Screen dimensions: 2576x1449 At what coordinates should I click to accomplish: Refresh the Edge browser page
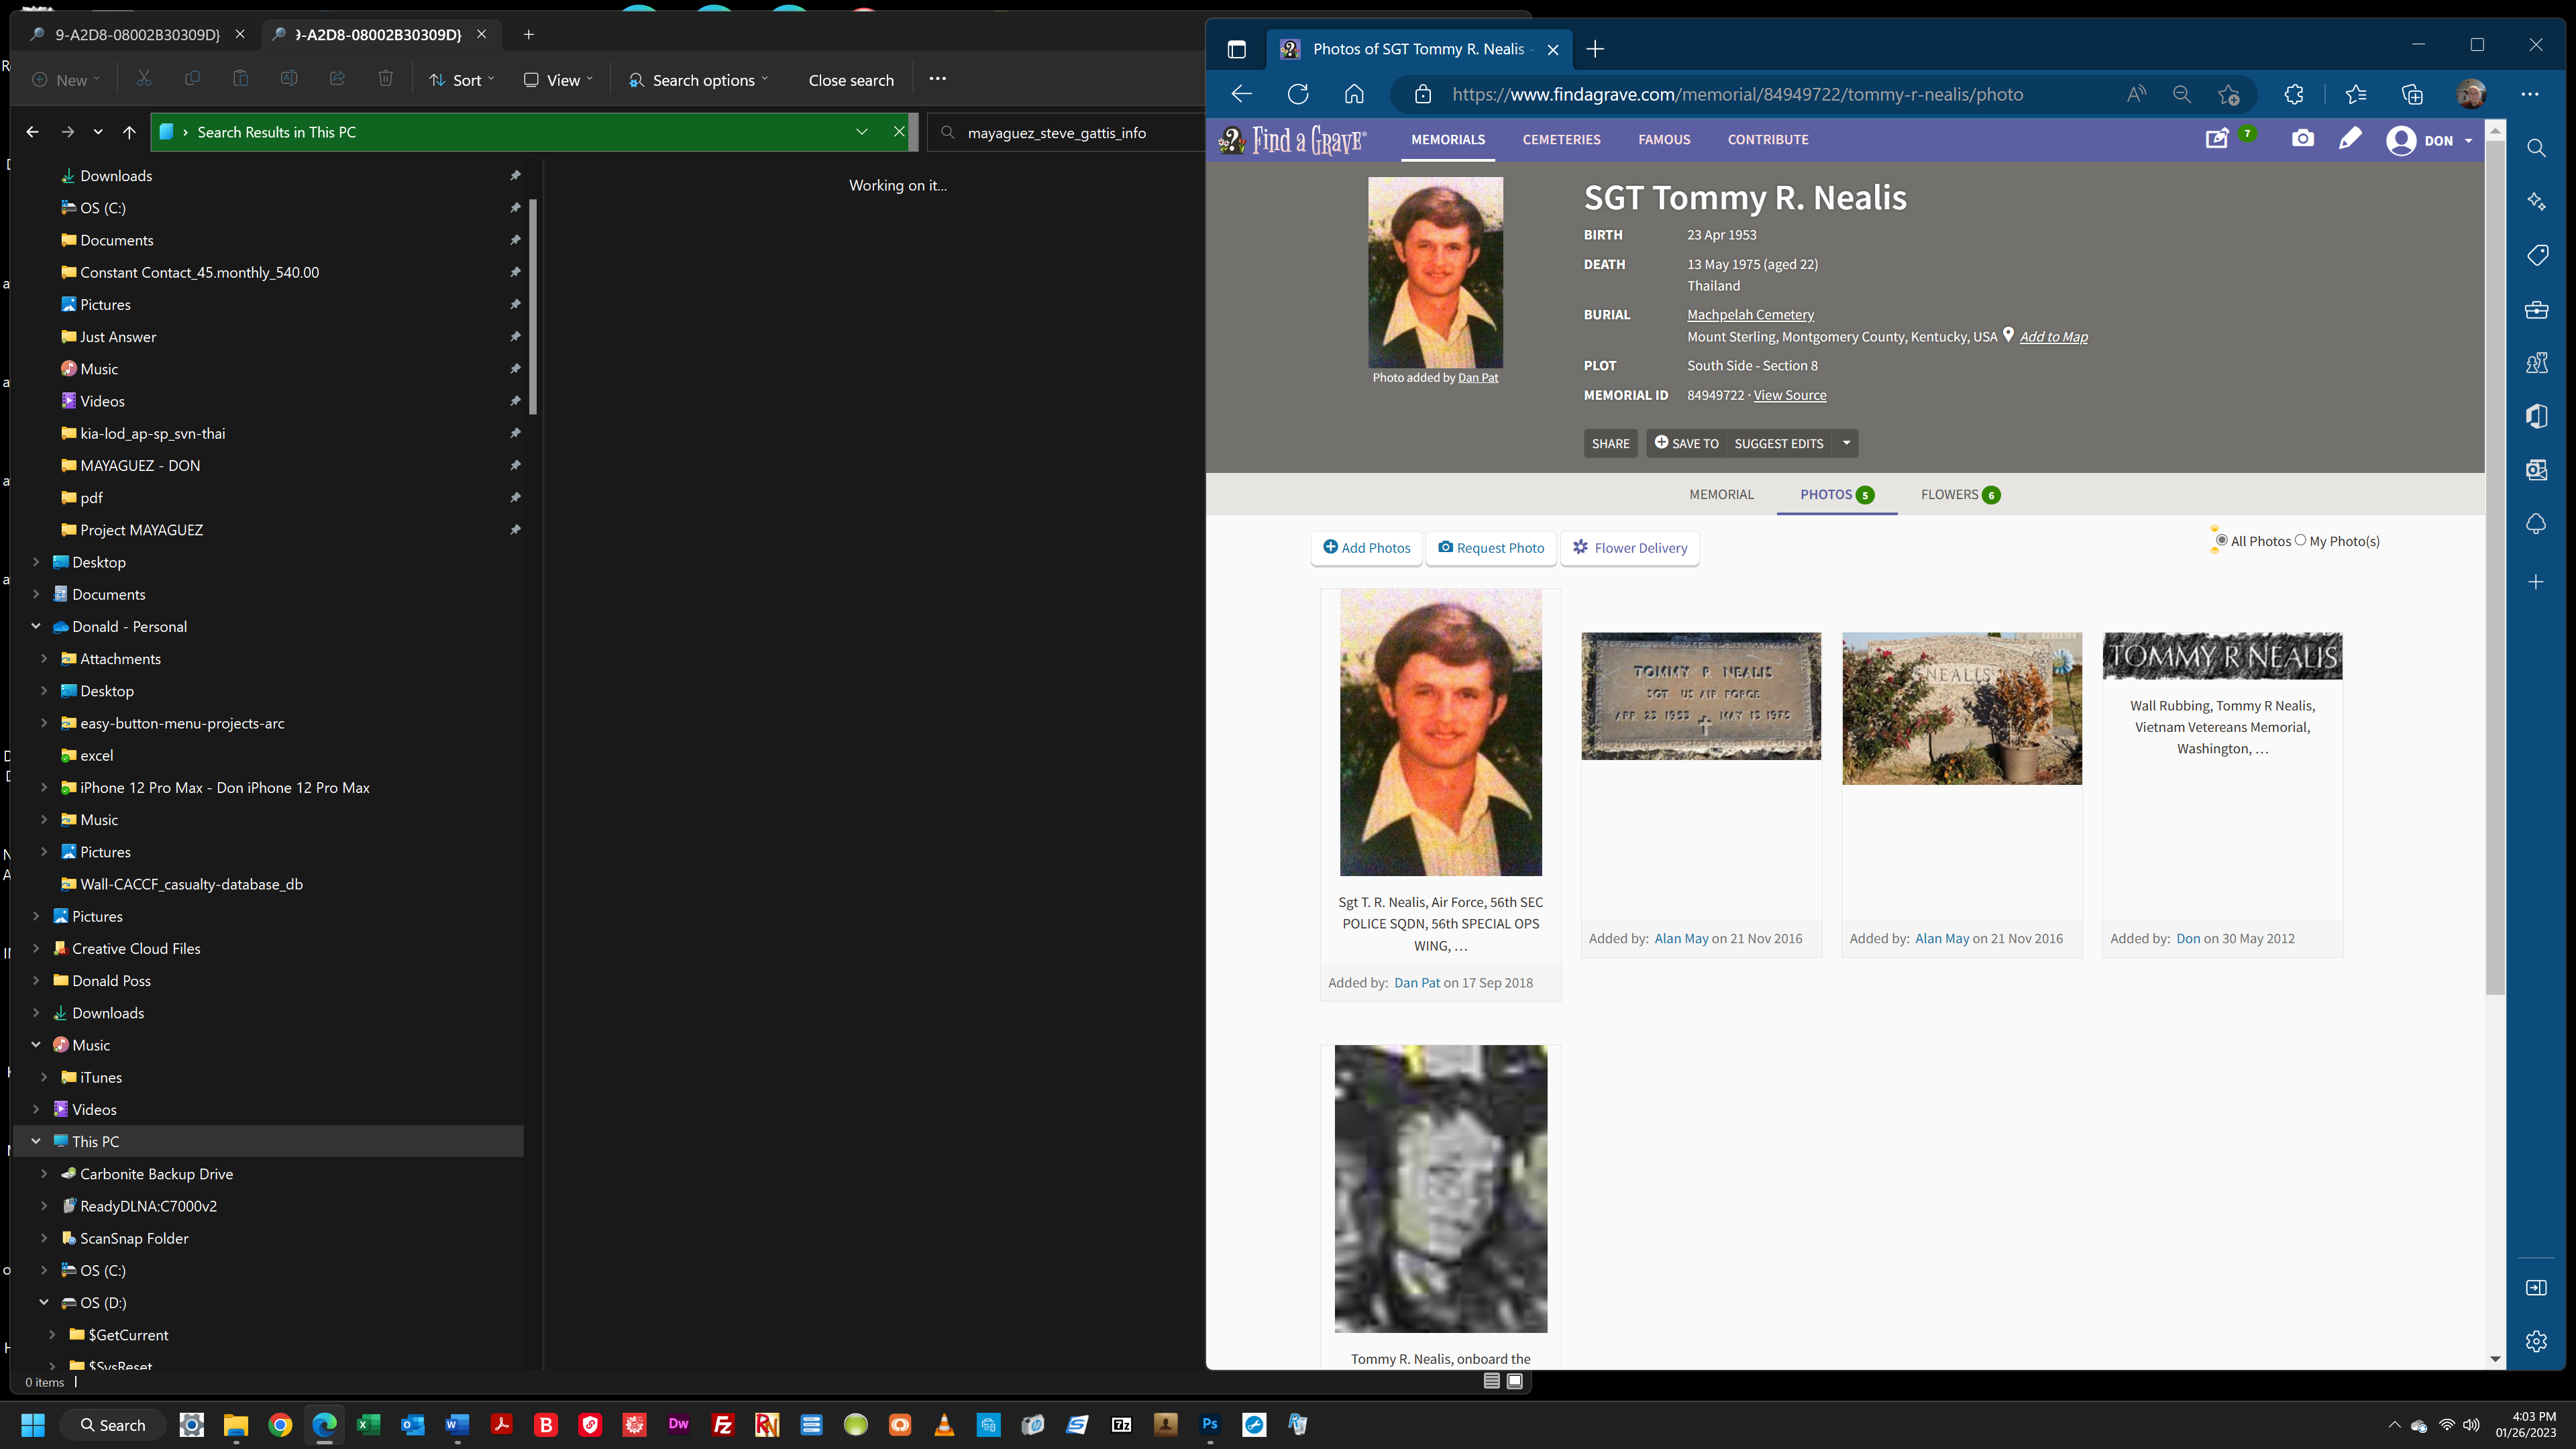[x=1298, y=94]
